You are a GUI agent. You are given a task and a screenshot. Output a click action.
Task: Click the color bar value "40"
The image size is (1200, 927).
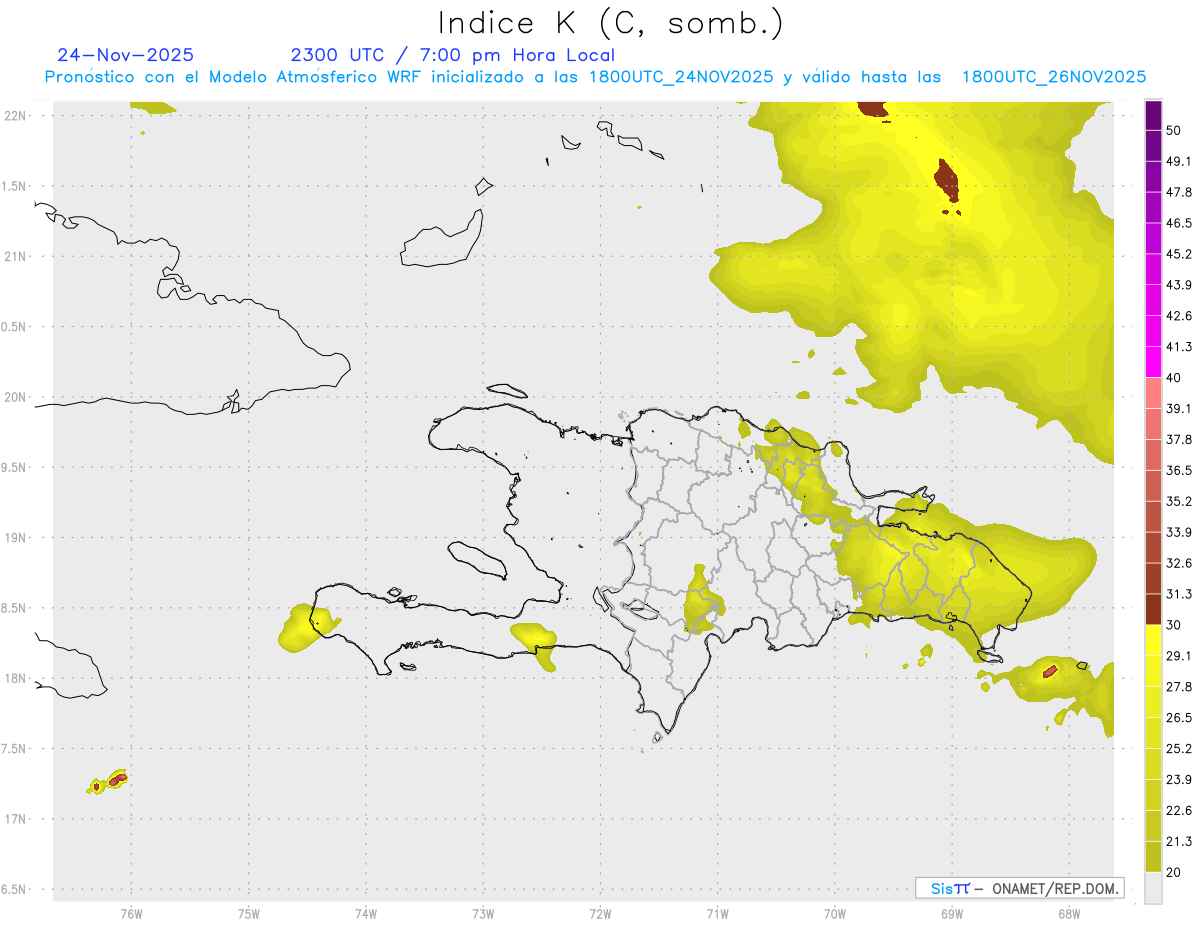click(1174, 377)
